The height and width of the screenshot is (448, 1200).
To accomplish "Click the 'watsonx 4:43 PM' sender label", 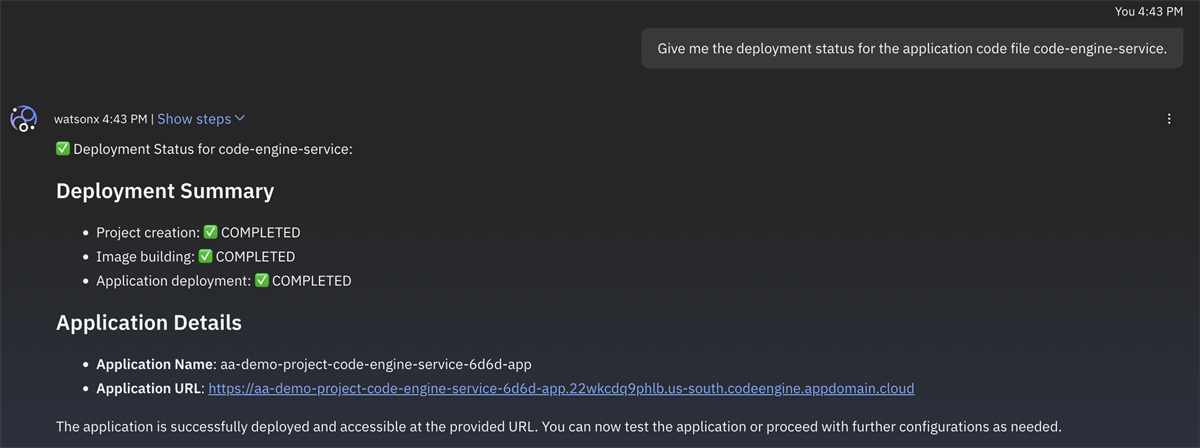I will click(x=101, y=119).
